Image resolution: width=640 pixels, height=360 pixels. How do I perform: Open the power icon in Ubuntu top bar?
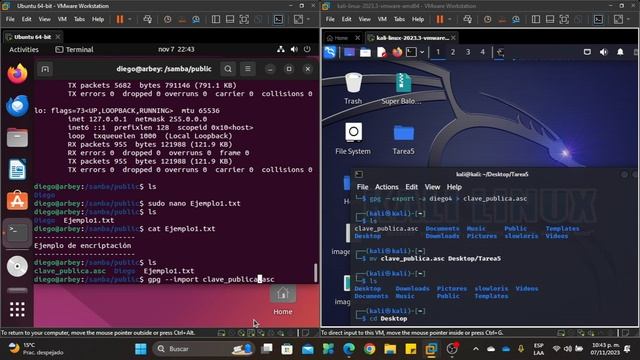pos(307,49)
